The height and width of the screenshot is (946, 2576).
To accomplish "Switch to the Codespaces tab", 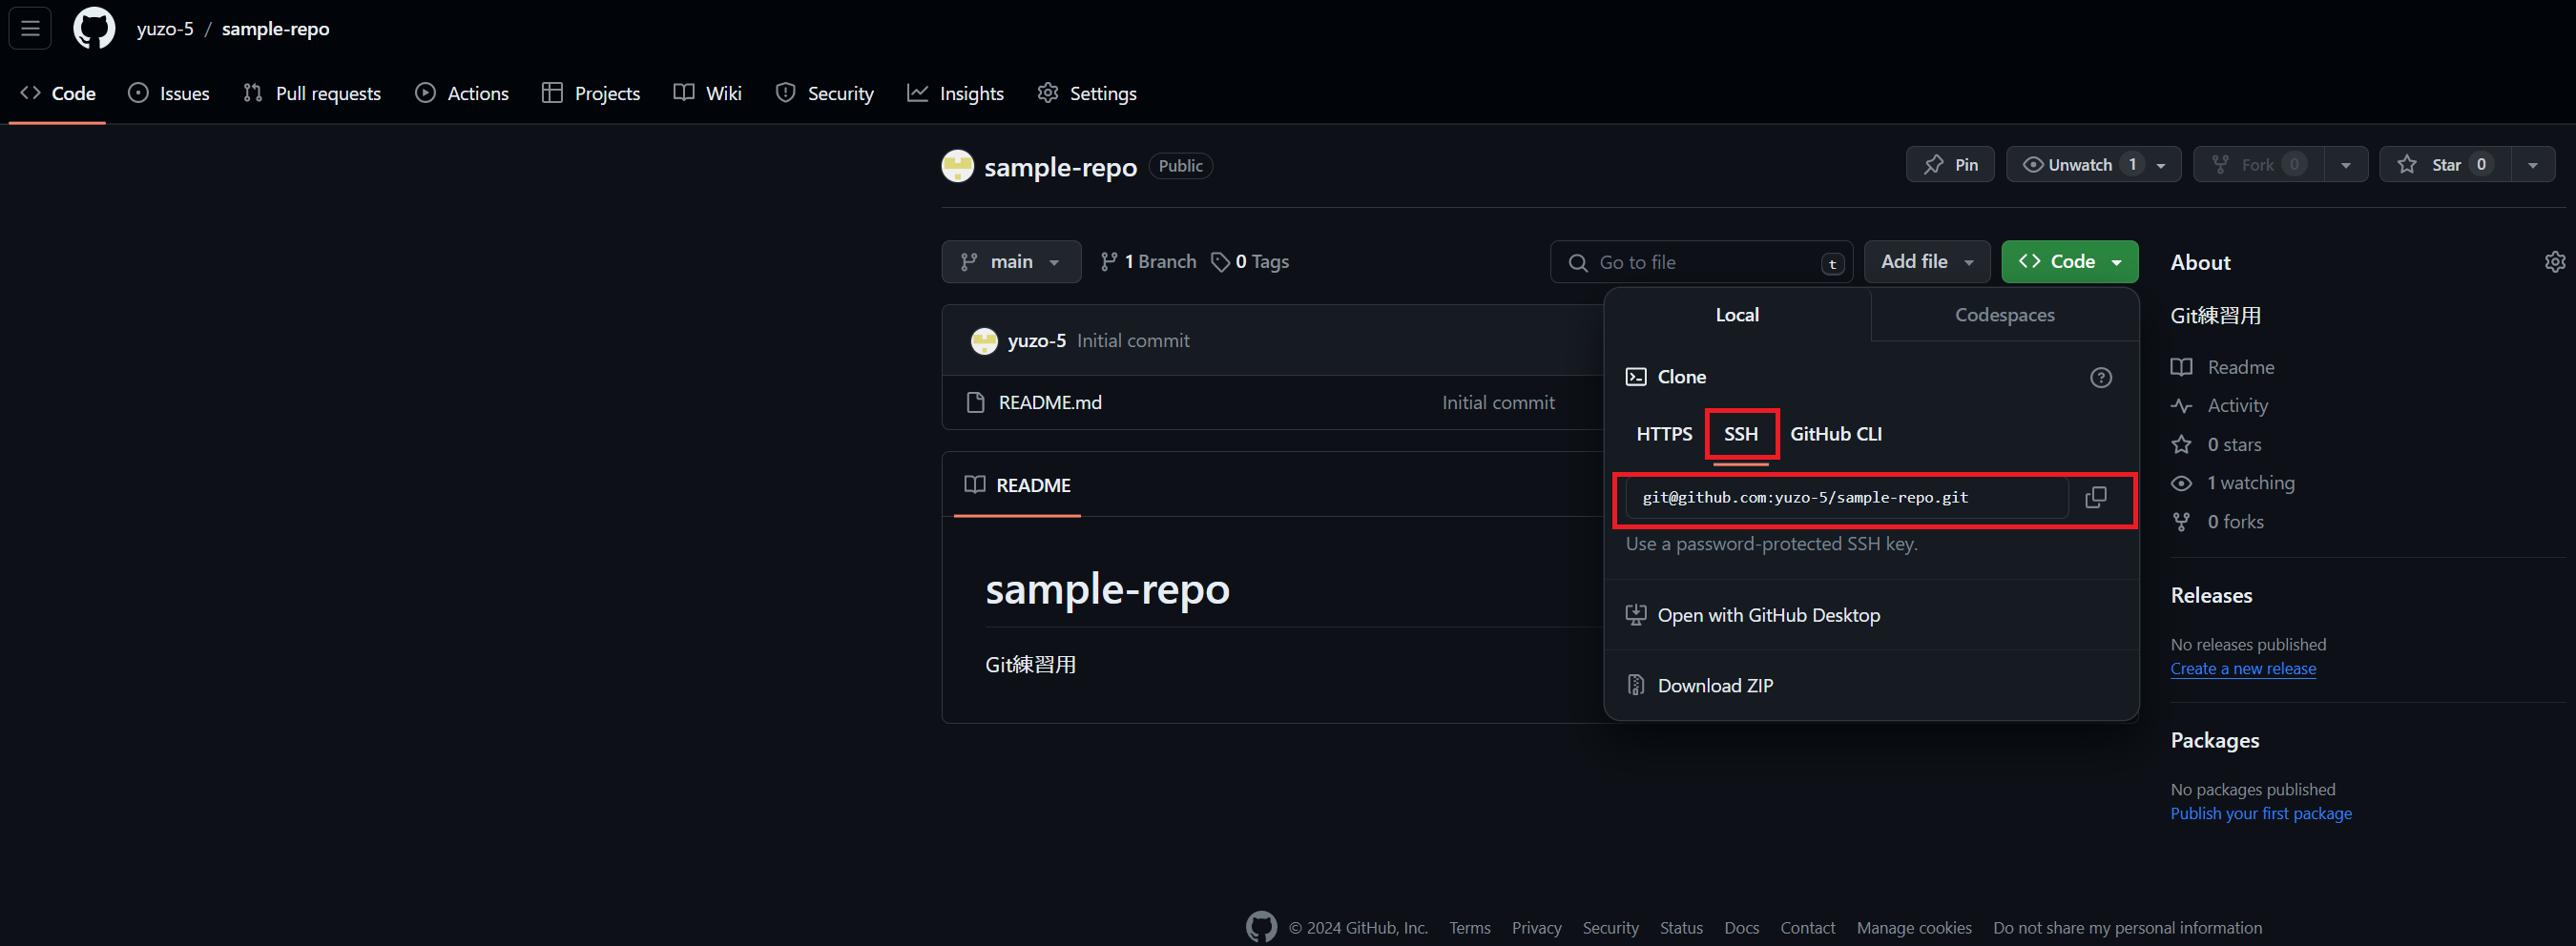I will (x=2004, y=315).
